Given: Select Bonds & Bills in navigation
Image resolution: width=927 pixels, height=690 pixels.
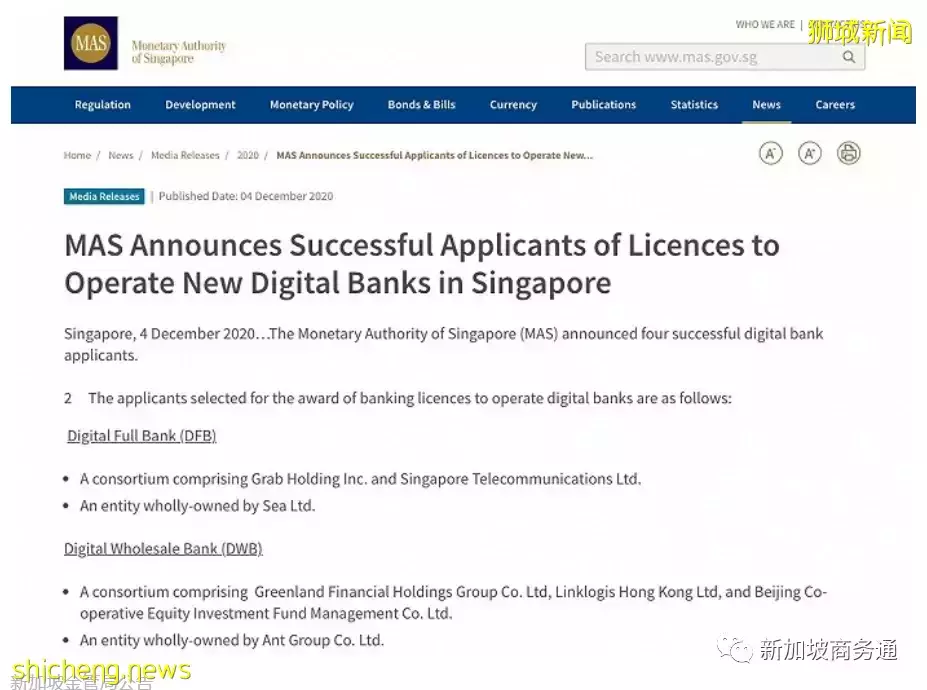Looking at the screenshot, I should pyautogui.click(x=421, y=105).
